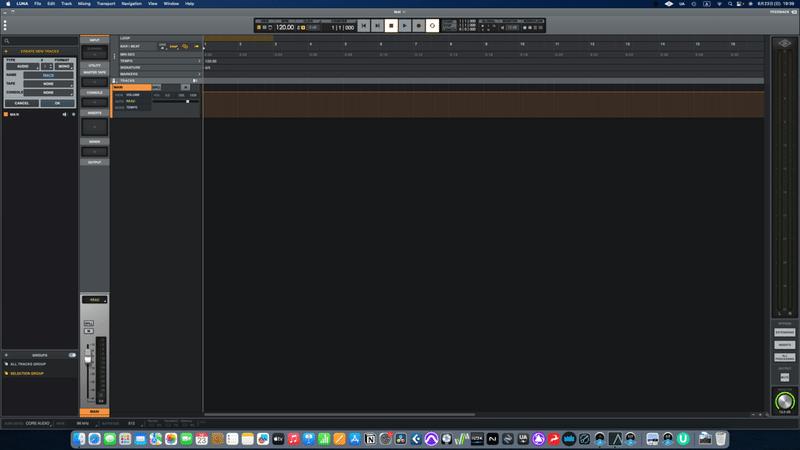
Task: Click the plus icon beside Create New Tracks
Action: pyautogui.click(x=6, y=51)
